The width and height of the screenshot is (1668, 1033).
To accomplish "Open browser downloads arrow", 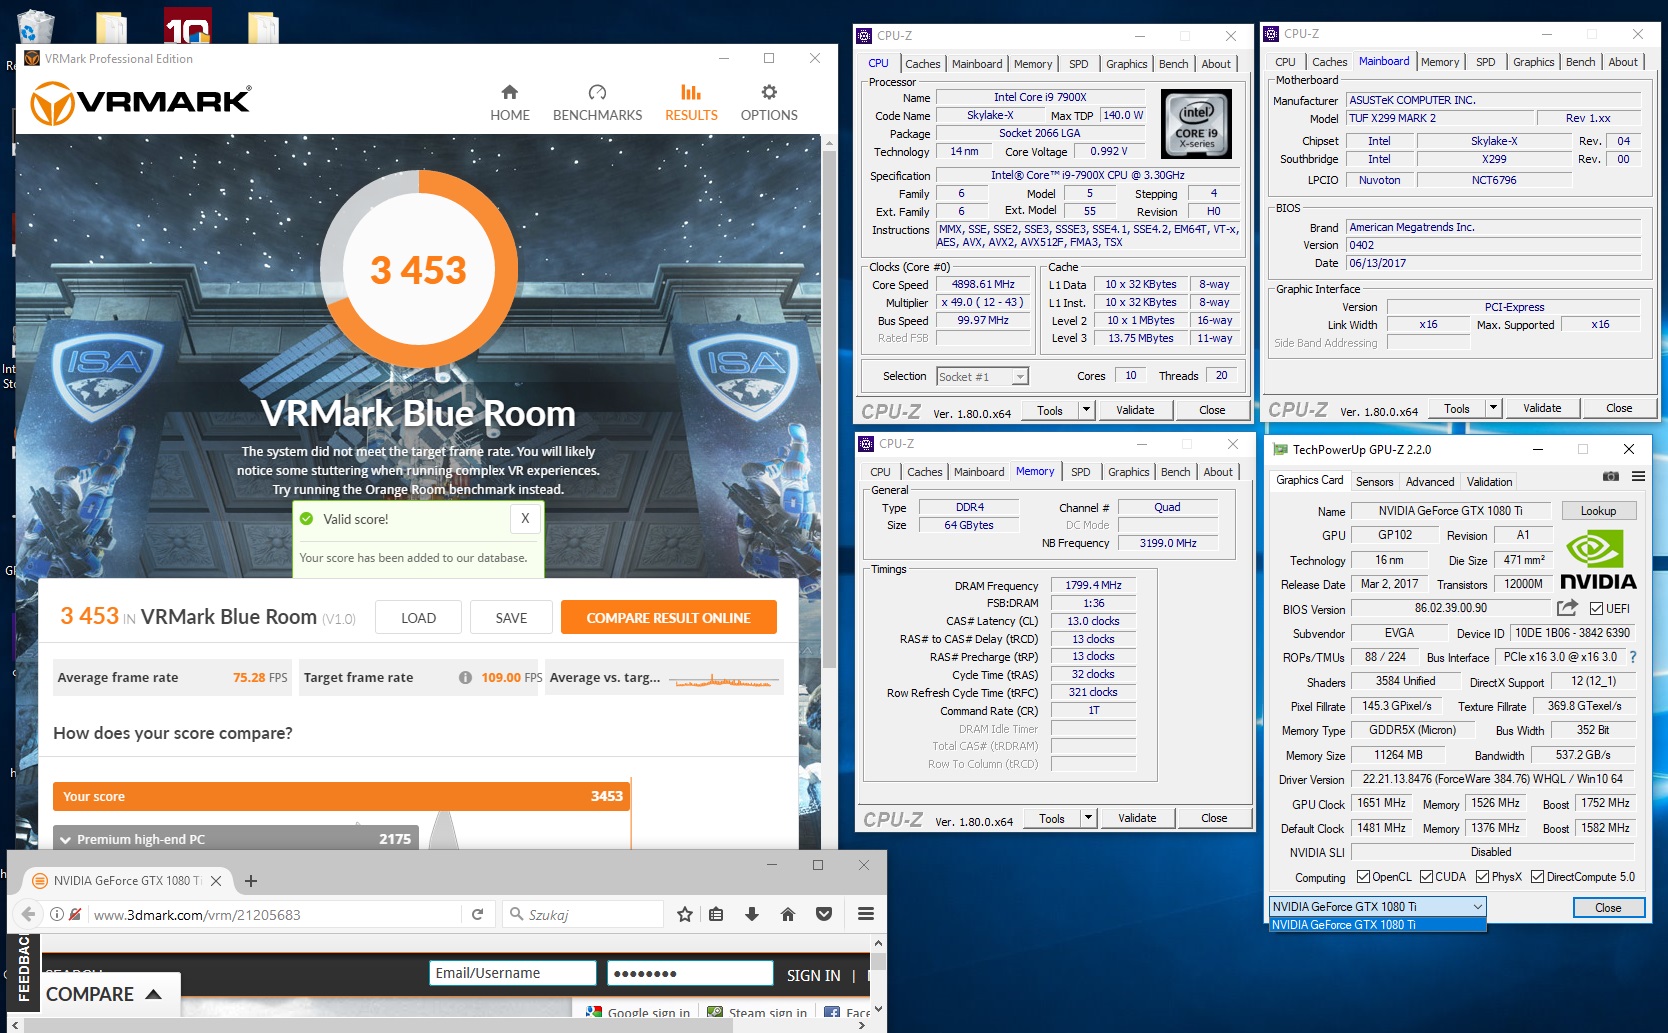I will tap(752, 914).
